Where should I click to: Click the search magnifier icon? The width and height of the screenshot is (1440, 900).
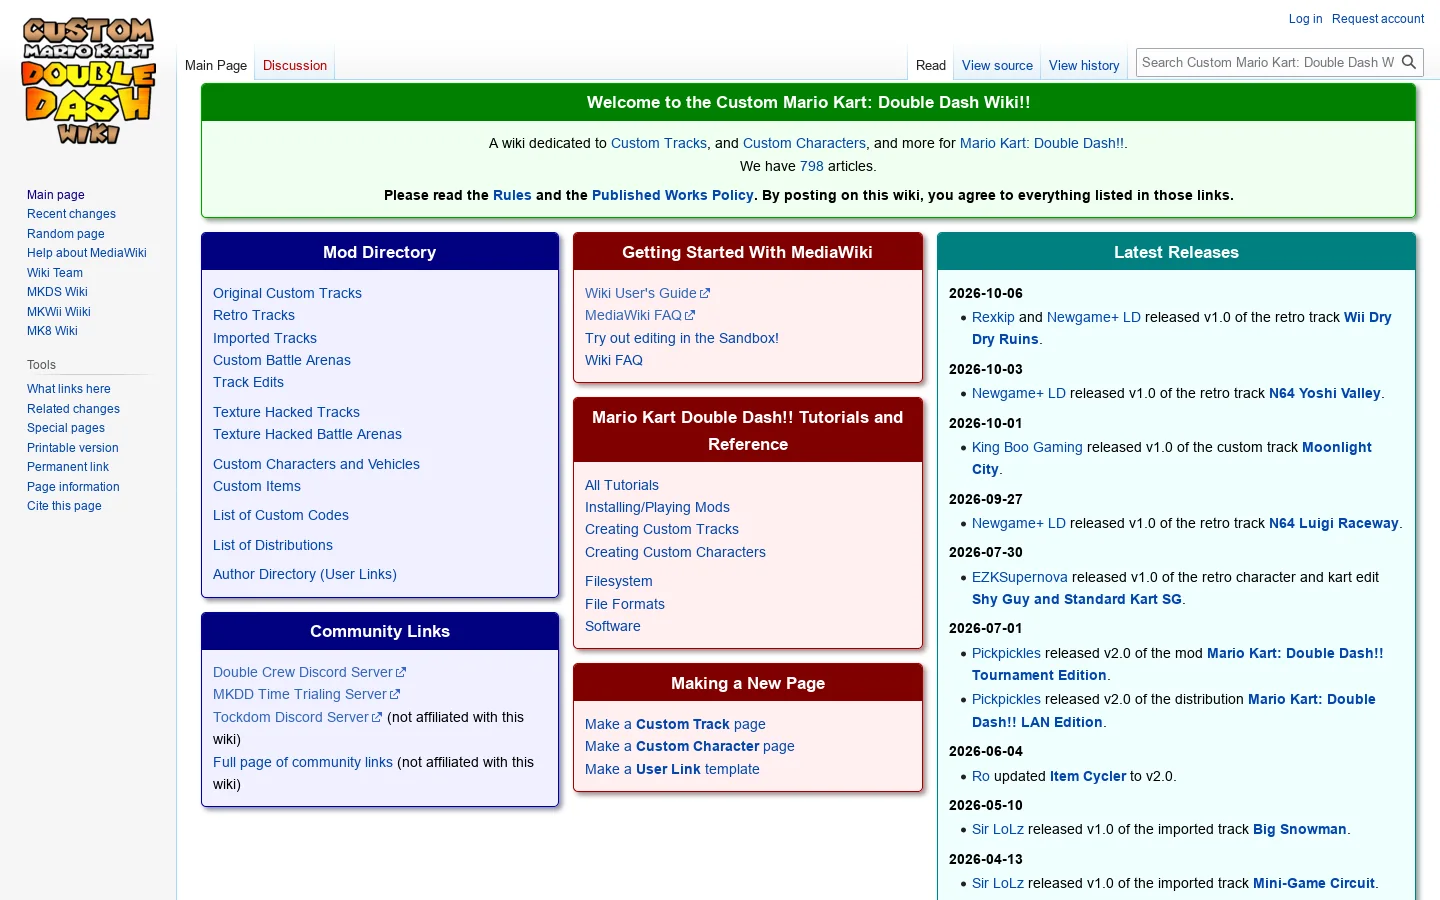pyautogui.click(x=1409, y=62)
